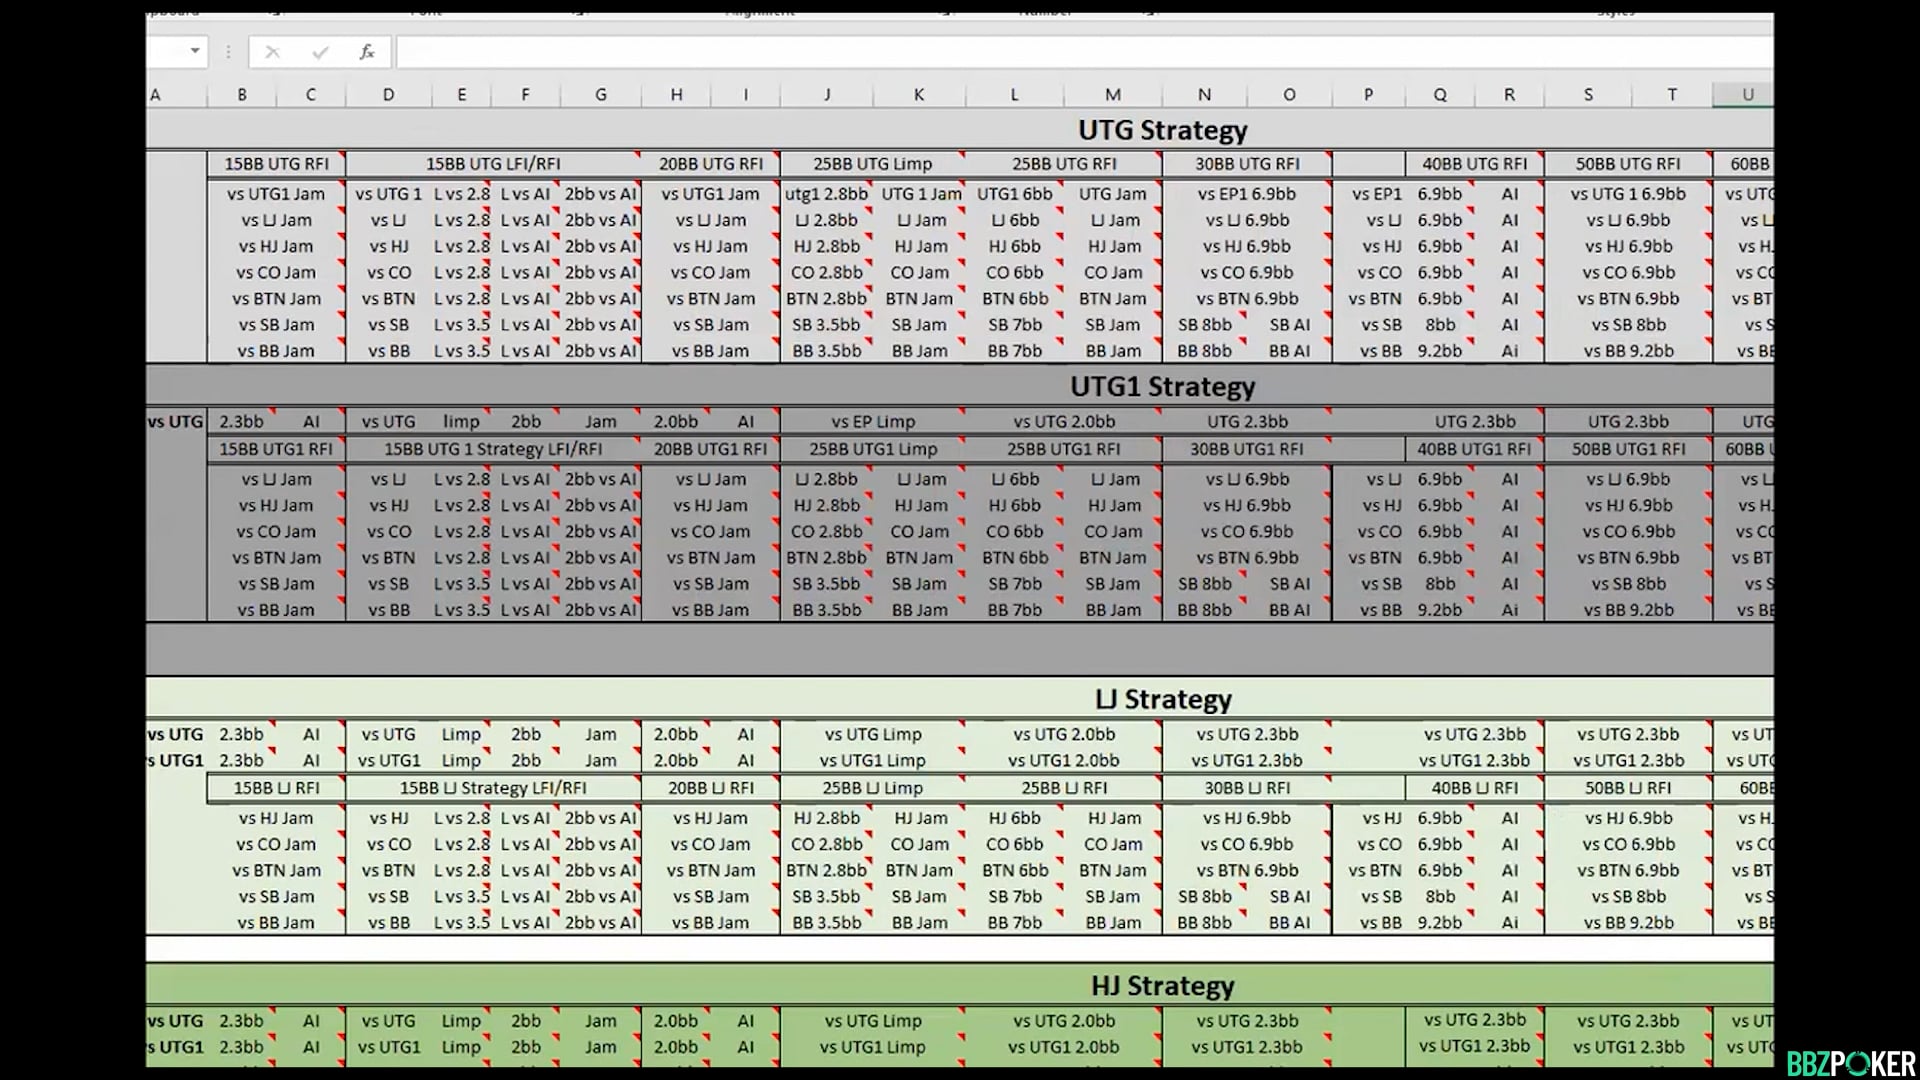Select the 15BB UTG RFI header cell
1920x1080 pixels.
pyautogui.click(x=276, y=164)
